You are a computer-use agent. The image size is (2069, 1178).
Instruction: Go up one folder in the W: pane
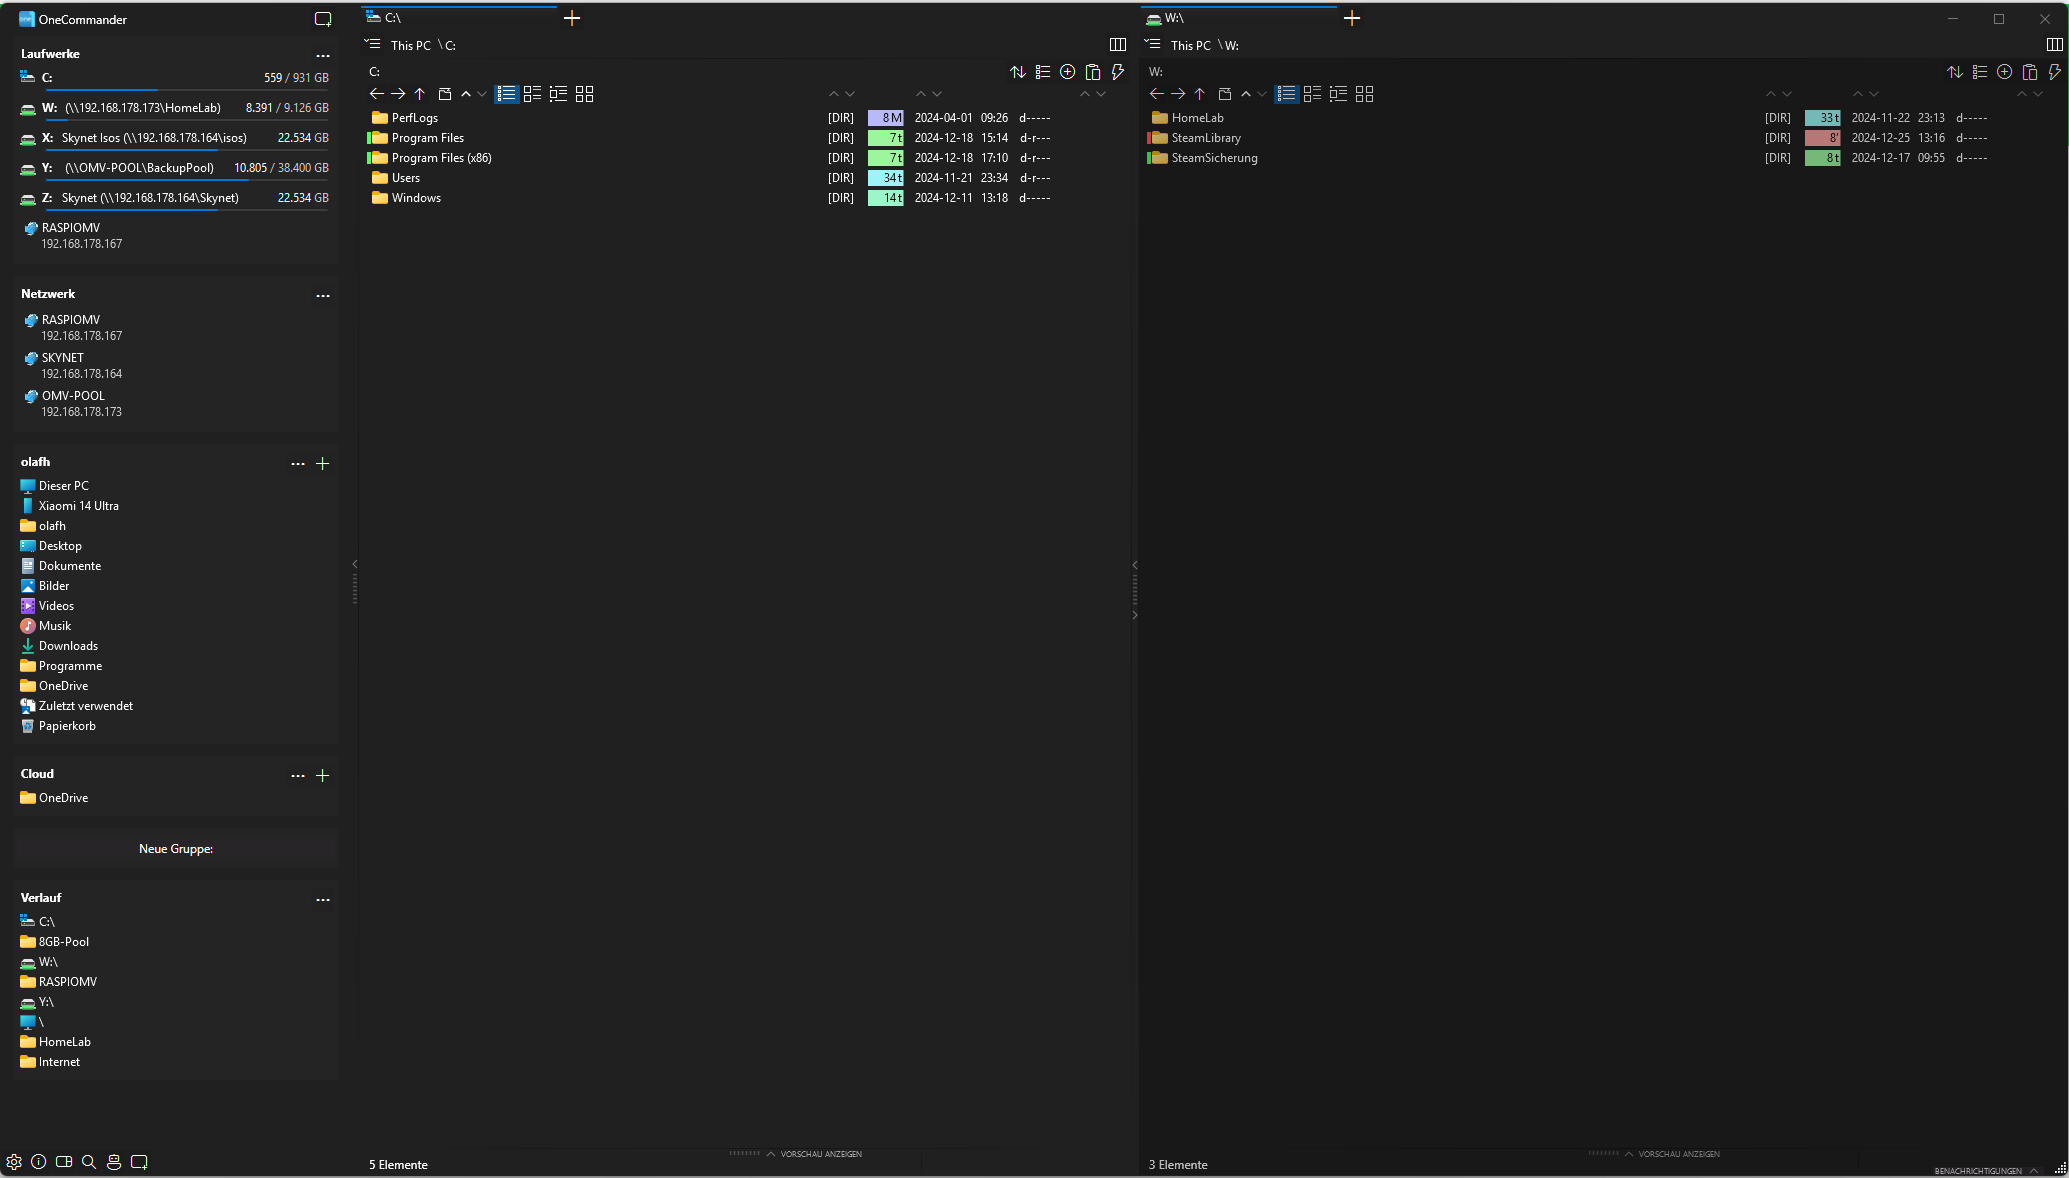[1200, 94]
